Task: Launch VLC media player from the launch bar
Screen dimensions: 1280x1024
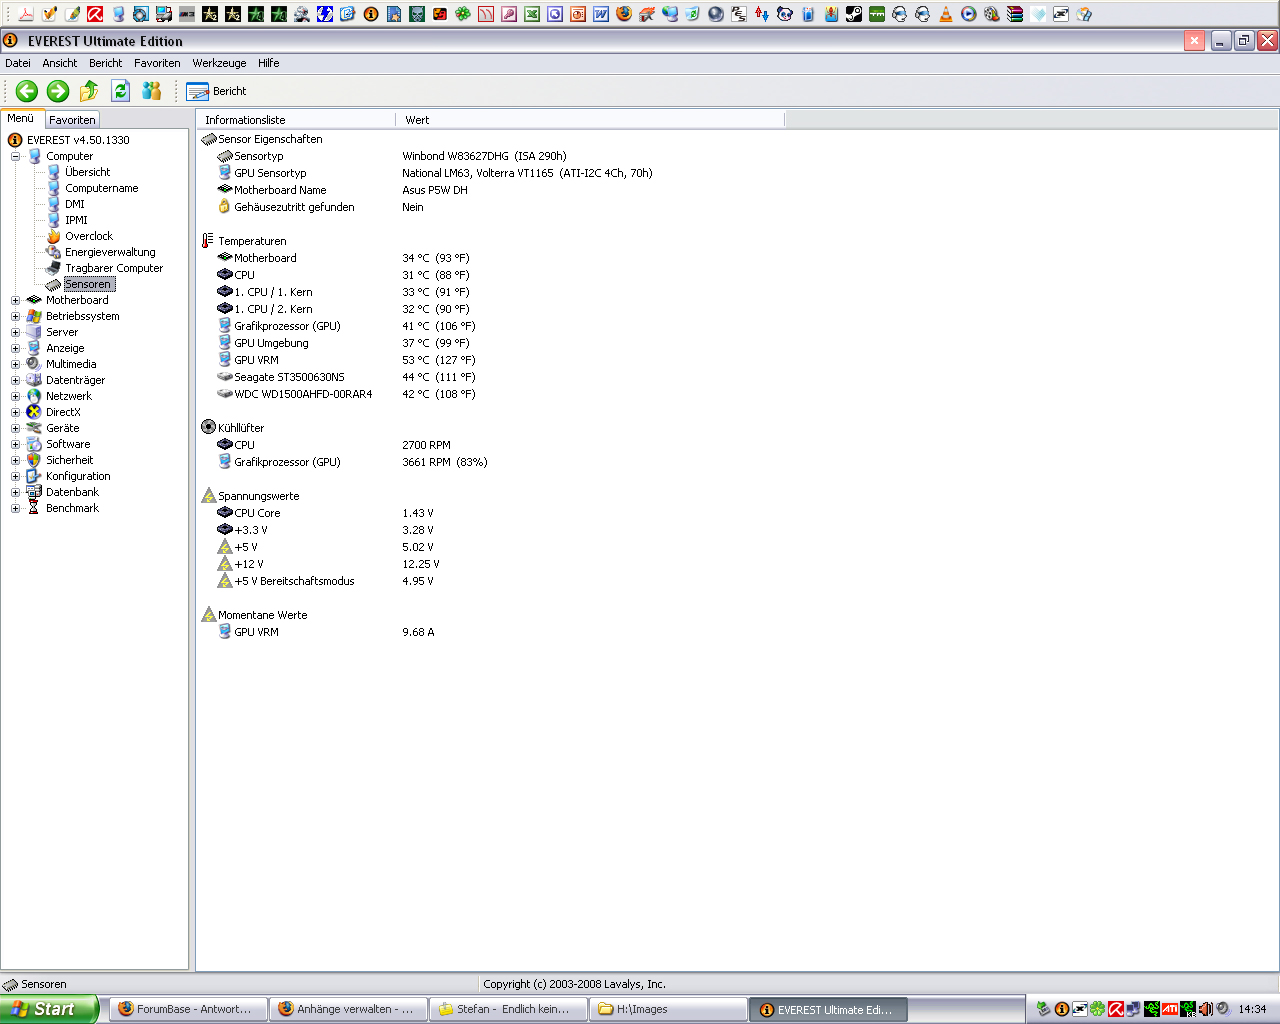Action: tap(945, 14)
